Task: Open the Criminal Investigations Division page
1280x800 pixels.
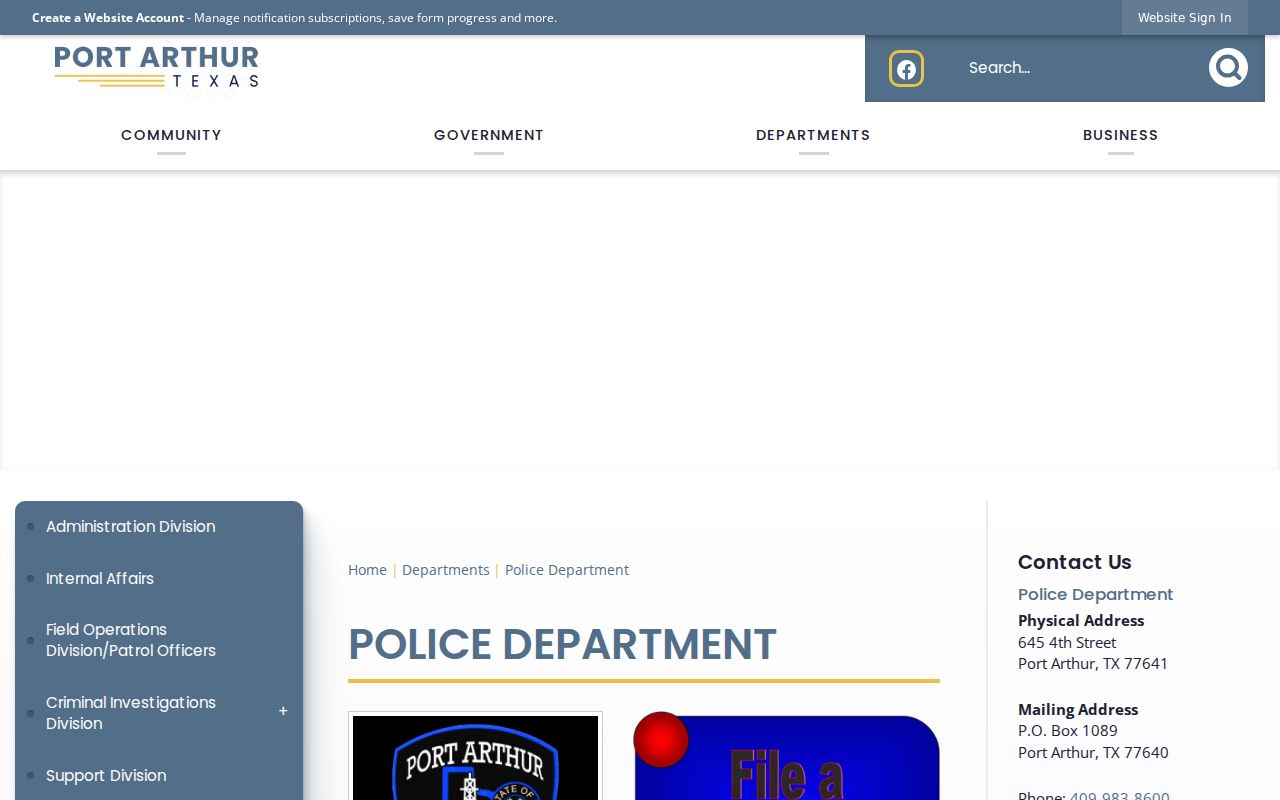Action: coord(131,713)
